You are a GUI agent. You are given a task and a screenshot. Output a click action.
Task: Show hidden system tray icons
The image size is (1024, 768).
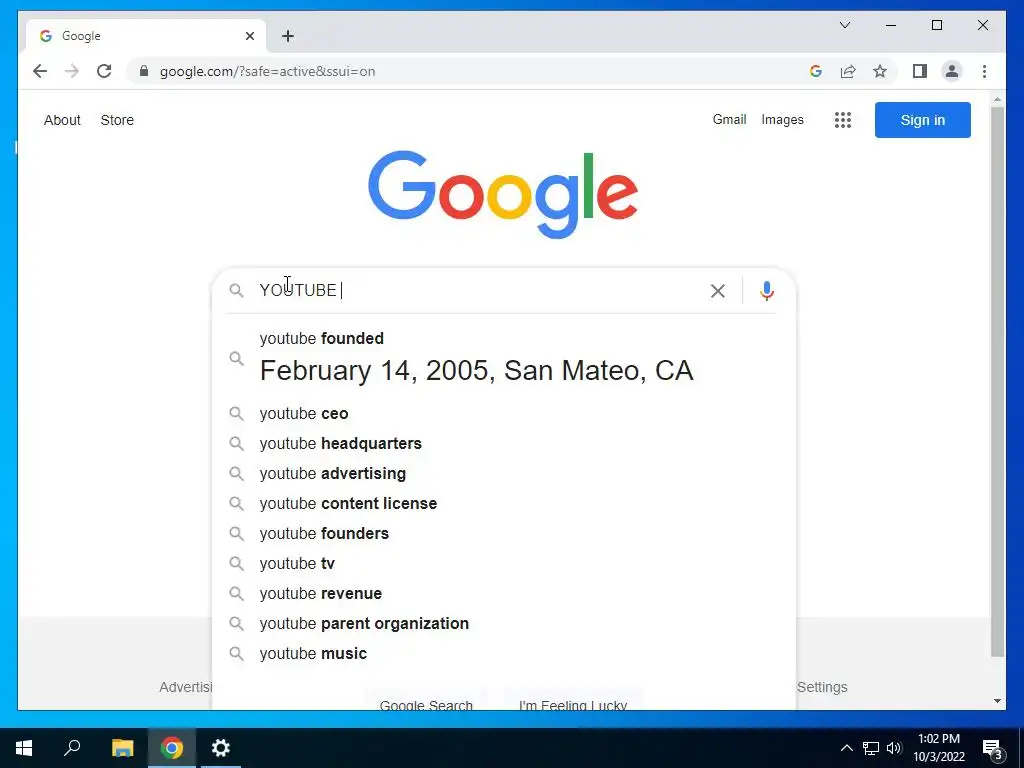click(846, 748)
